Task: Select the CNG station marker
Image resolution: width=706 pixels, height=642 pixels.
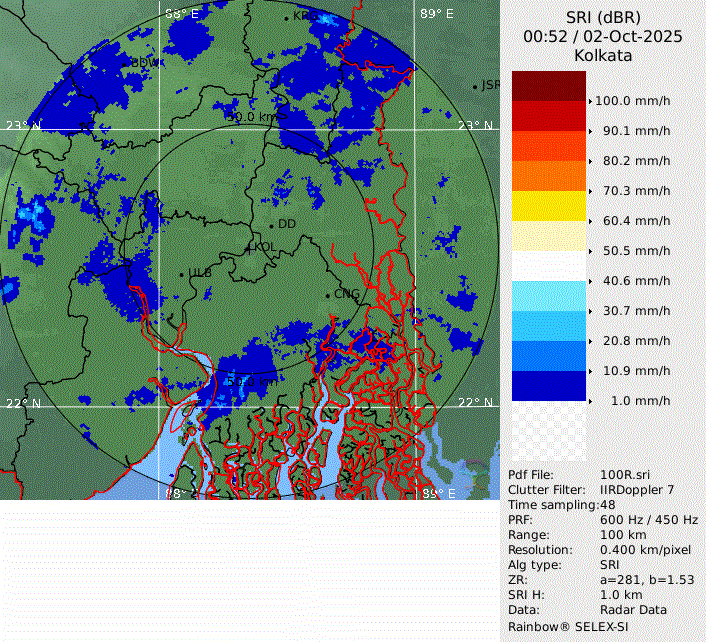Action: point(328,294)
